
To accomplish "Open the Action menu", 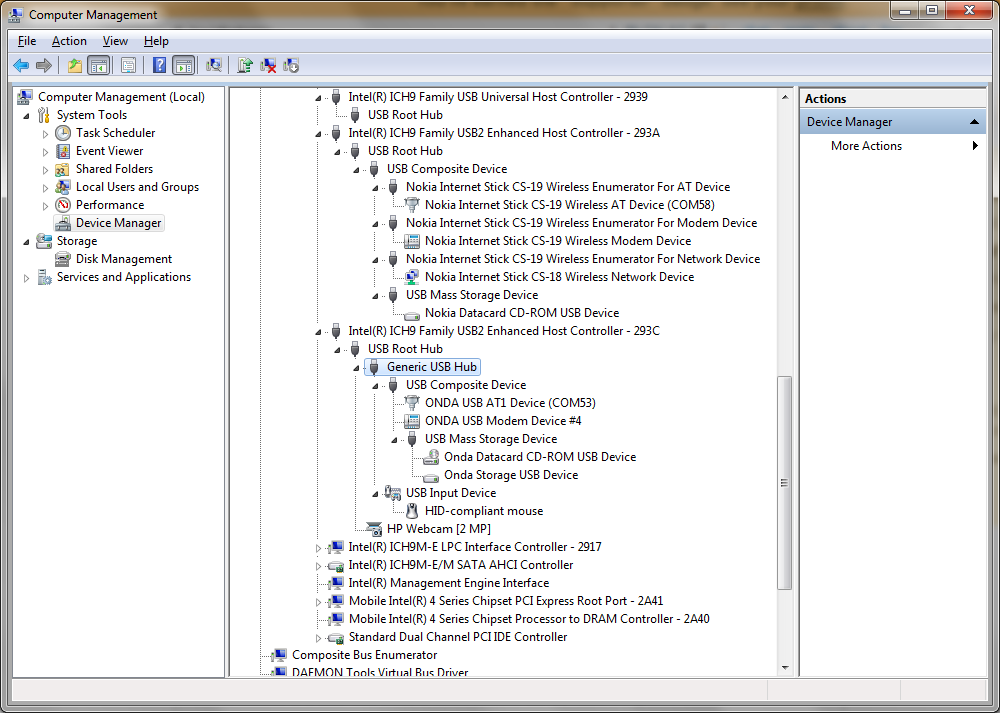I will click(x=69, y=41).
